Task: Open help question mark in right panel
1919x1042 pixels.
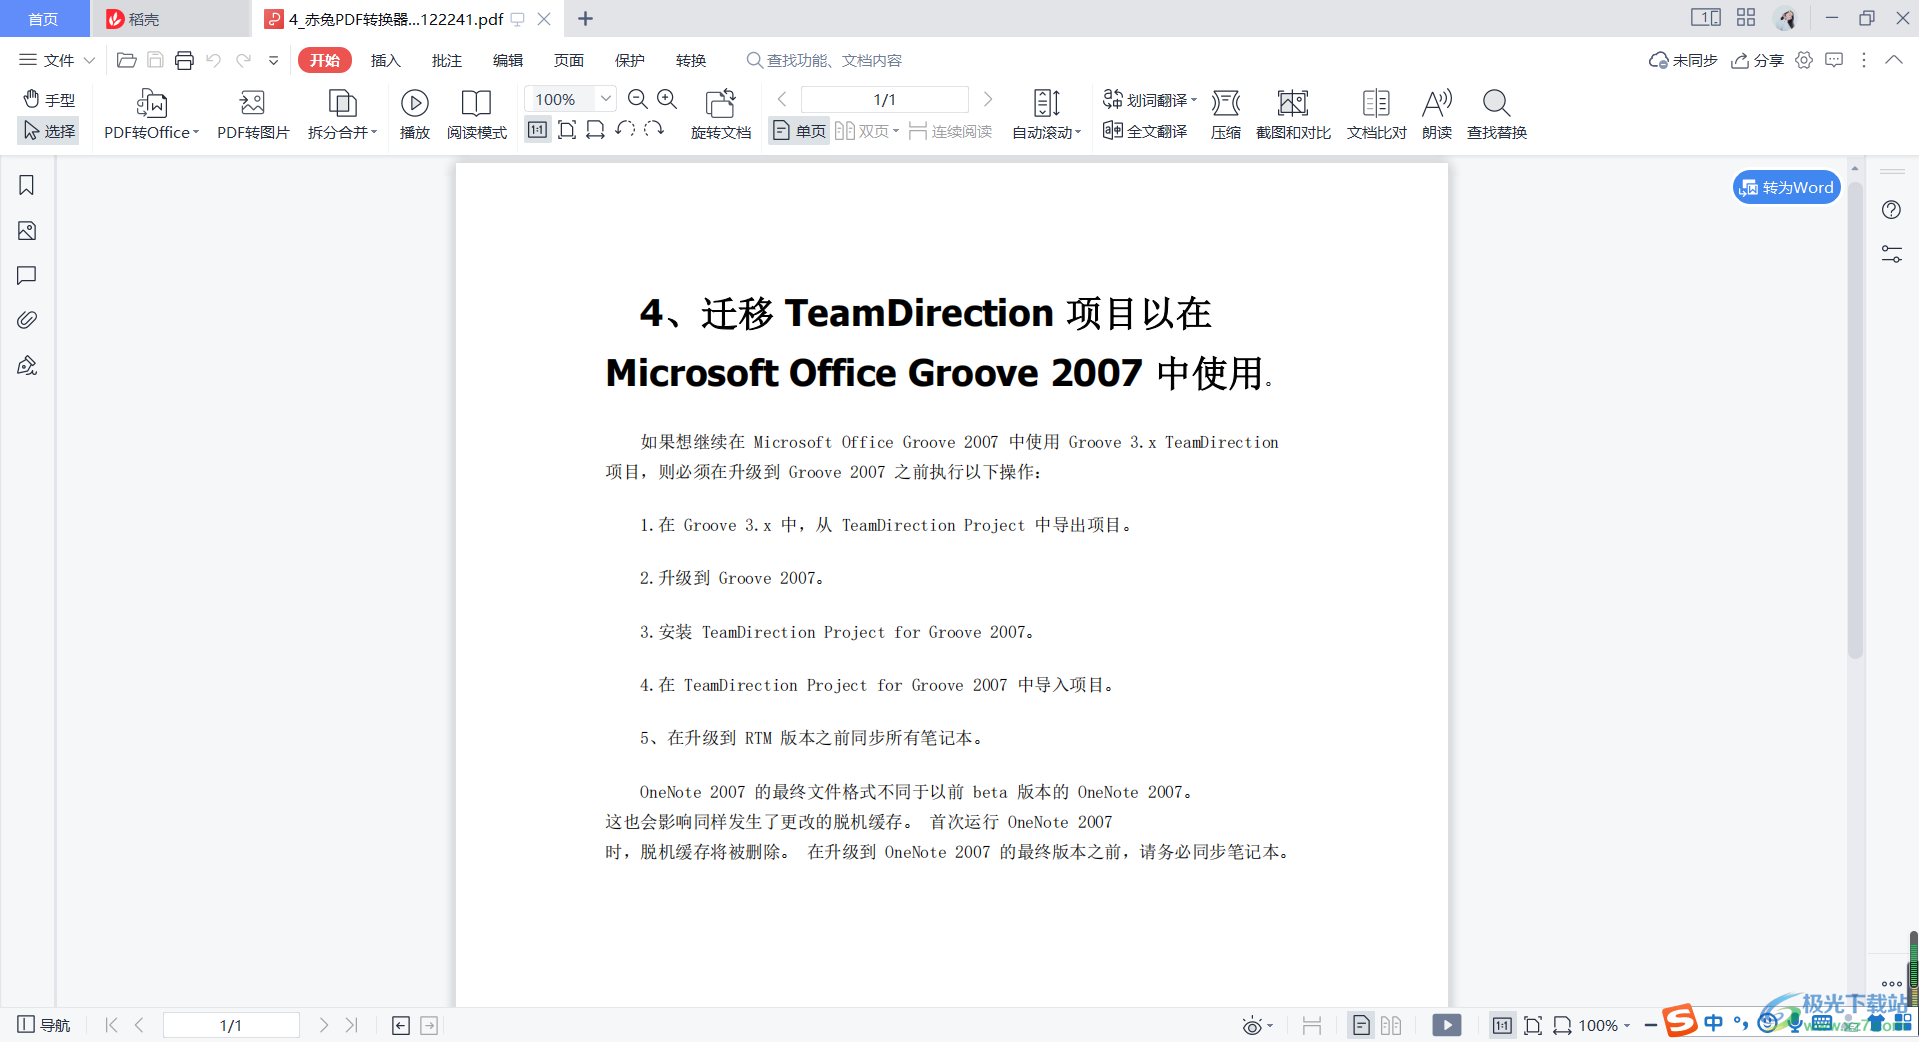Action: (1891, 210)
